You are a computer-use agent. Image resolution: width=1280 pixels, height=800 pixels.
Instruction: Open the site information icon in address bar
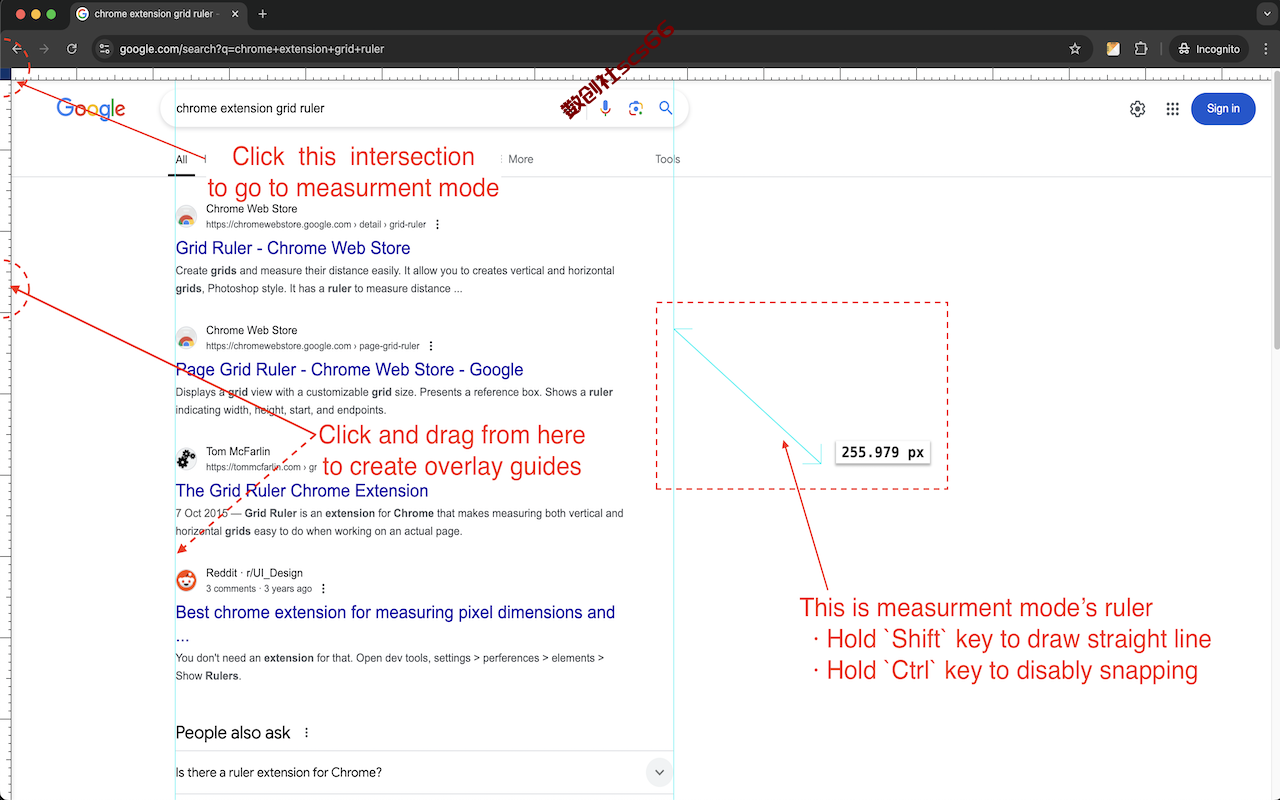tap(105, 49)
